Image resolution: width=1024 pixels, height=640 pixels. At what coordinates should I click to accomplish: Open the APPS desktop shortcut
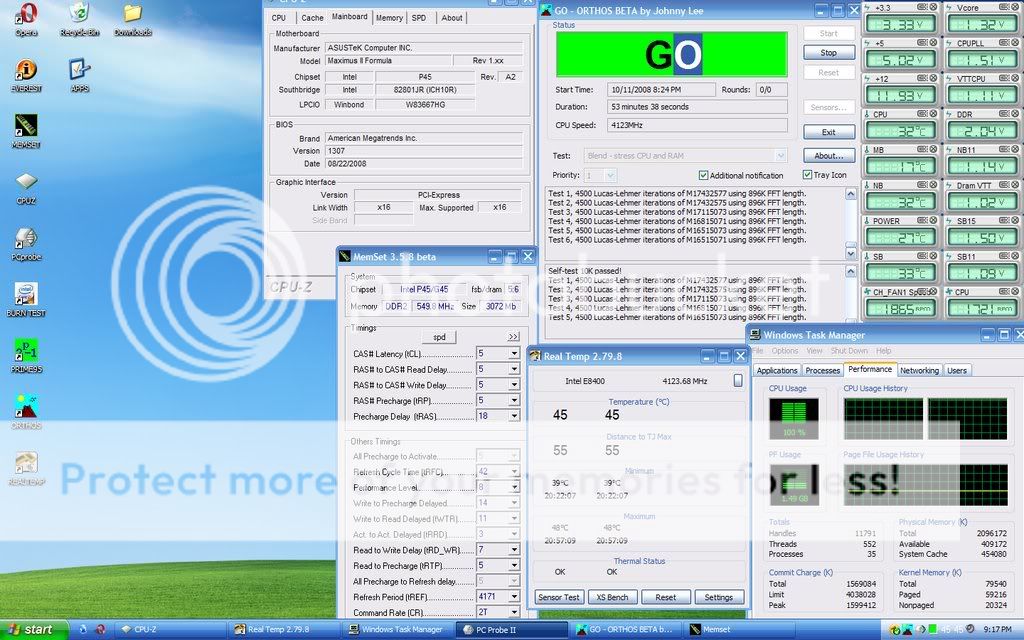[x=79, y=75]
